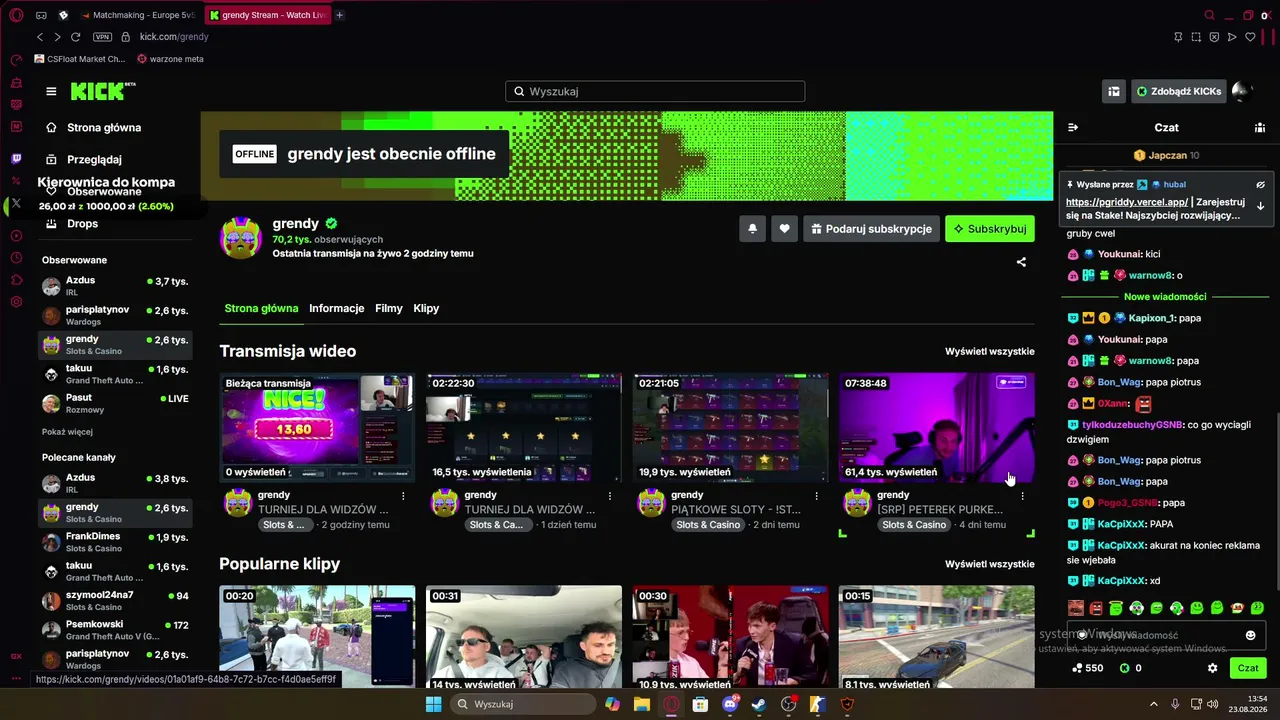Open Twitch in the Opera sidebar
Image resolution: width=1280 pixels, height=720 pixels.
tap(16, 158)
